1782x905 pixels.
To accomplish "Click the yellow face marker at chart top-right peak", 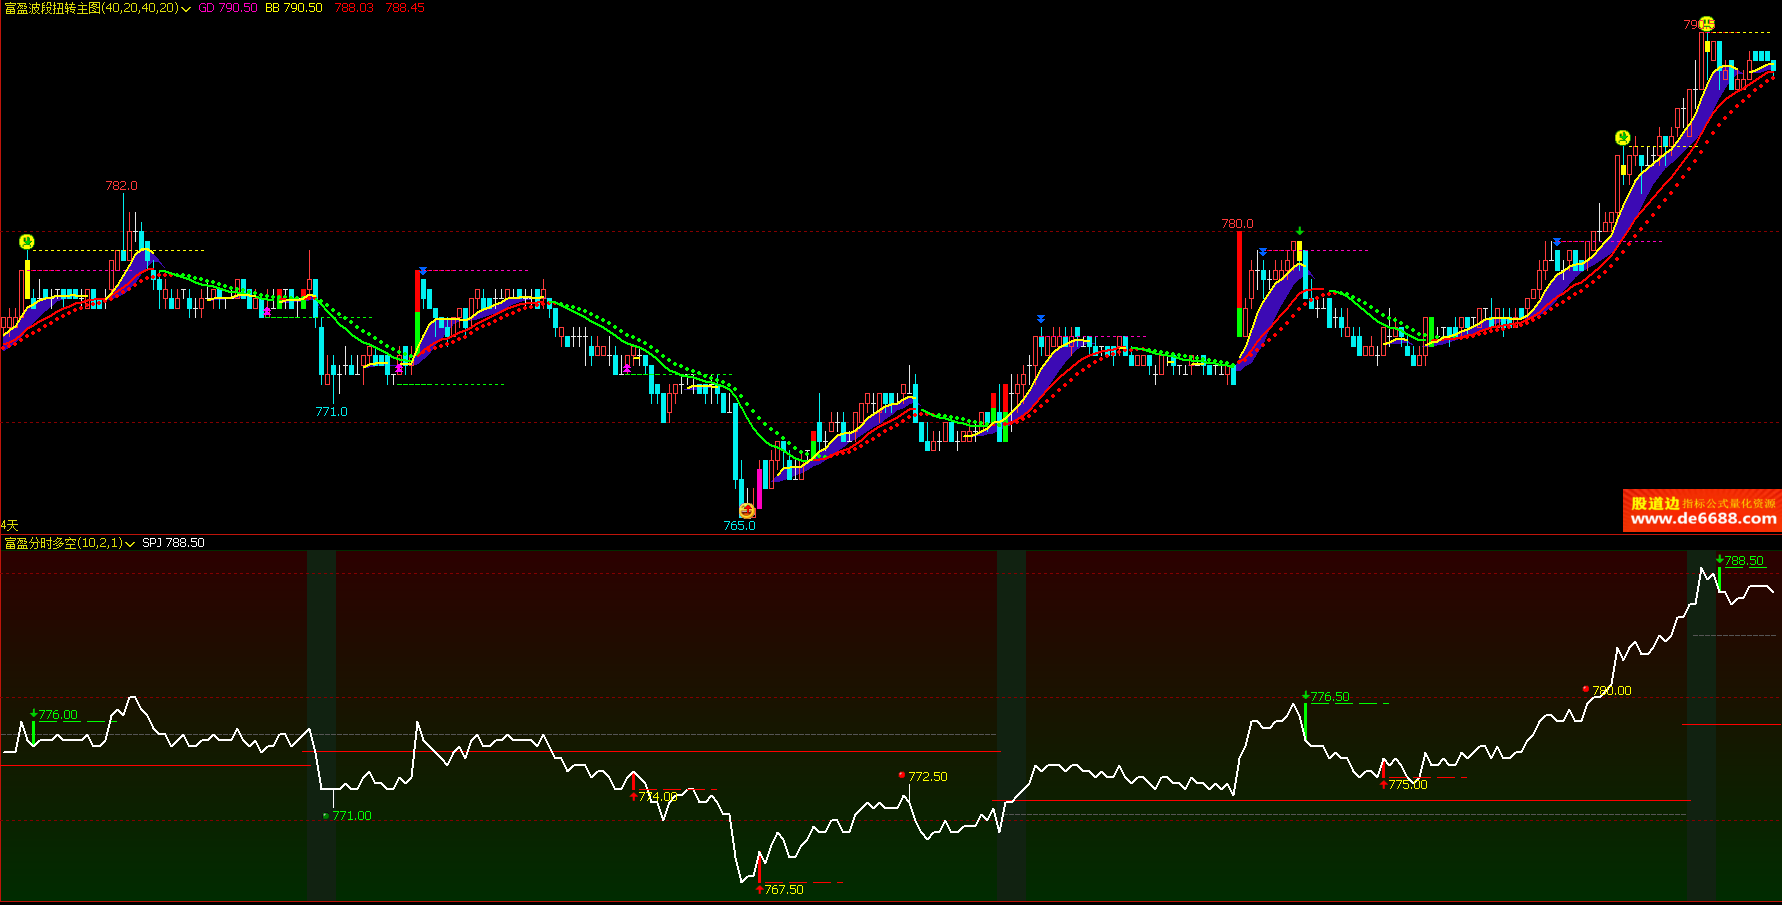I will pyautogui.click(x=1706, y=24).
